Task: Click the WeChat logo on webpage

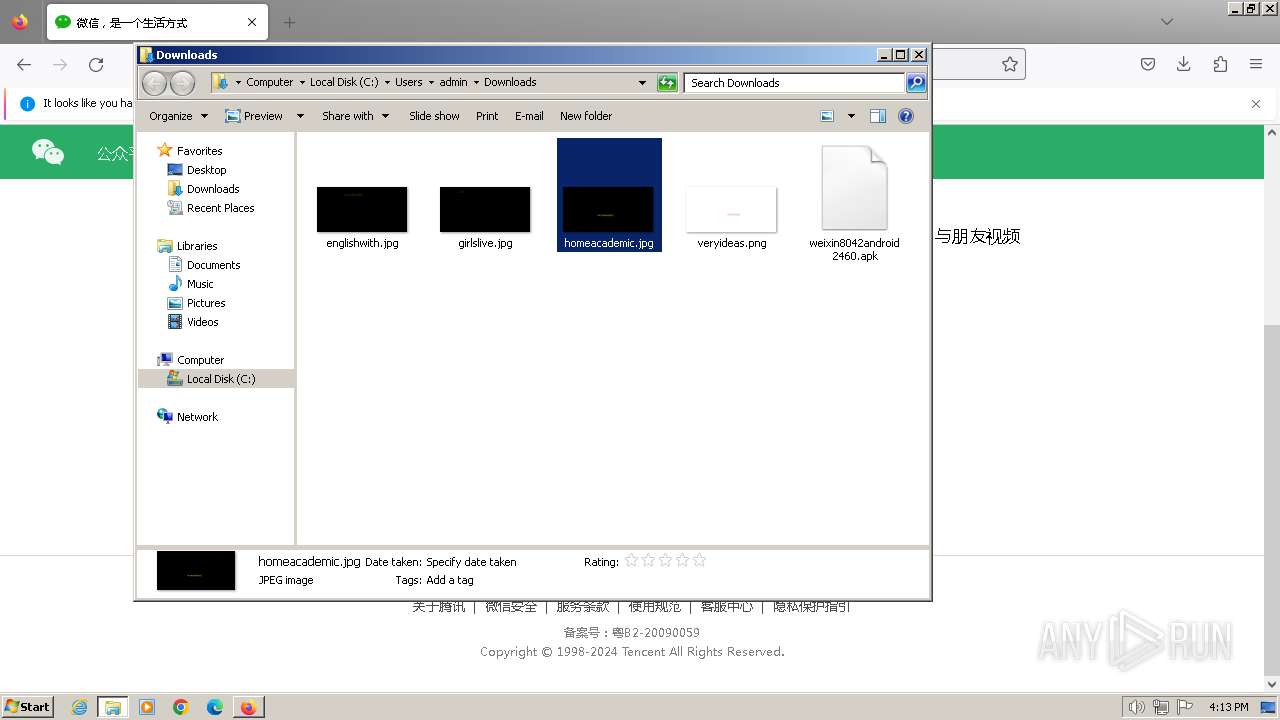Action: click(48, 152)
